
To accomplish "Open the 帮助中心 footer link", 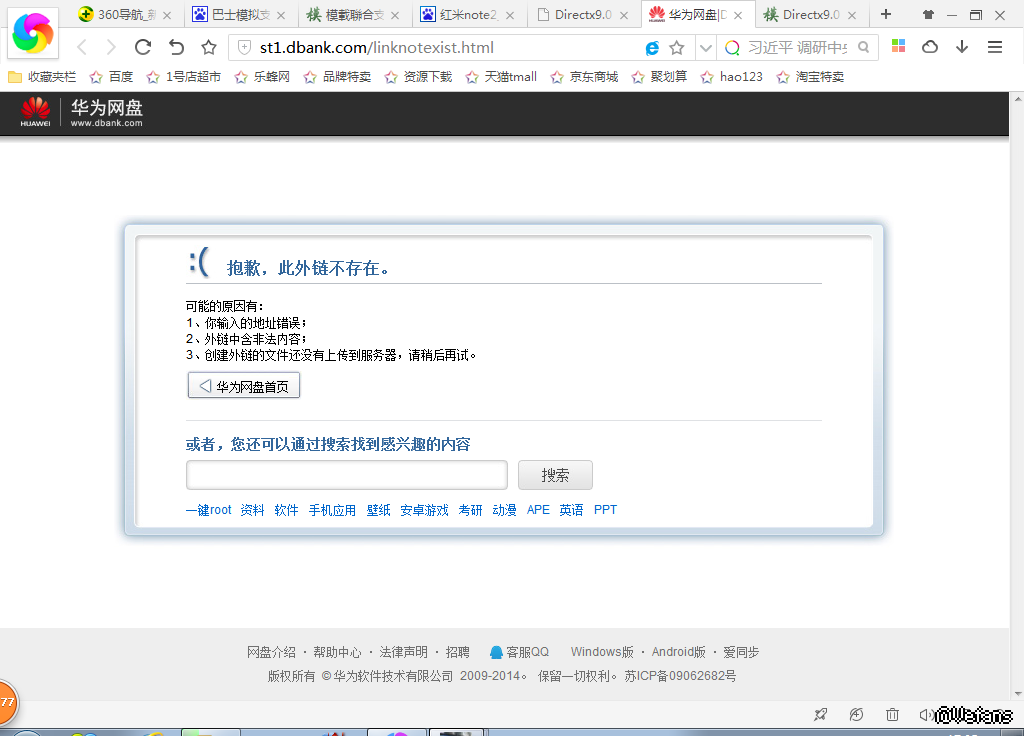I will (x=337, y=652).
